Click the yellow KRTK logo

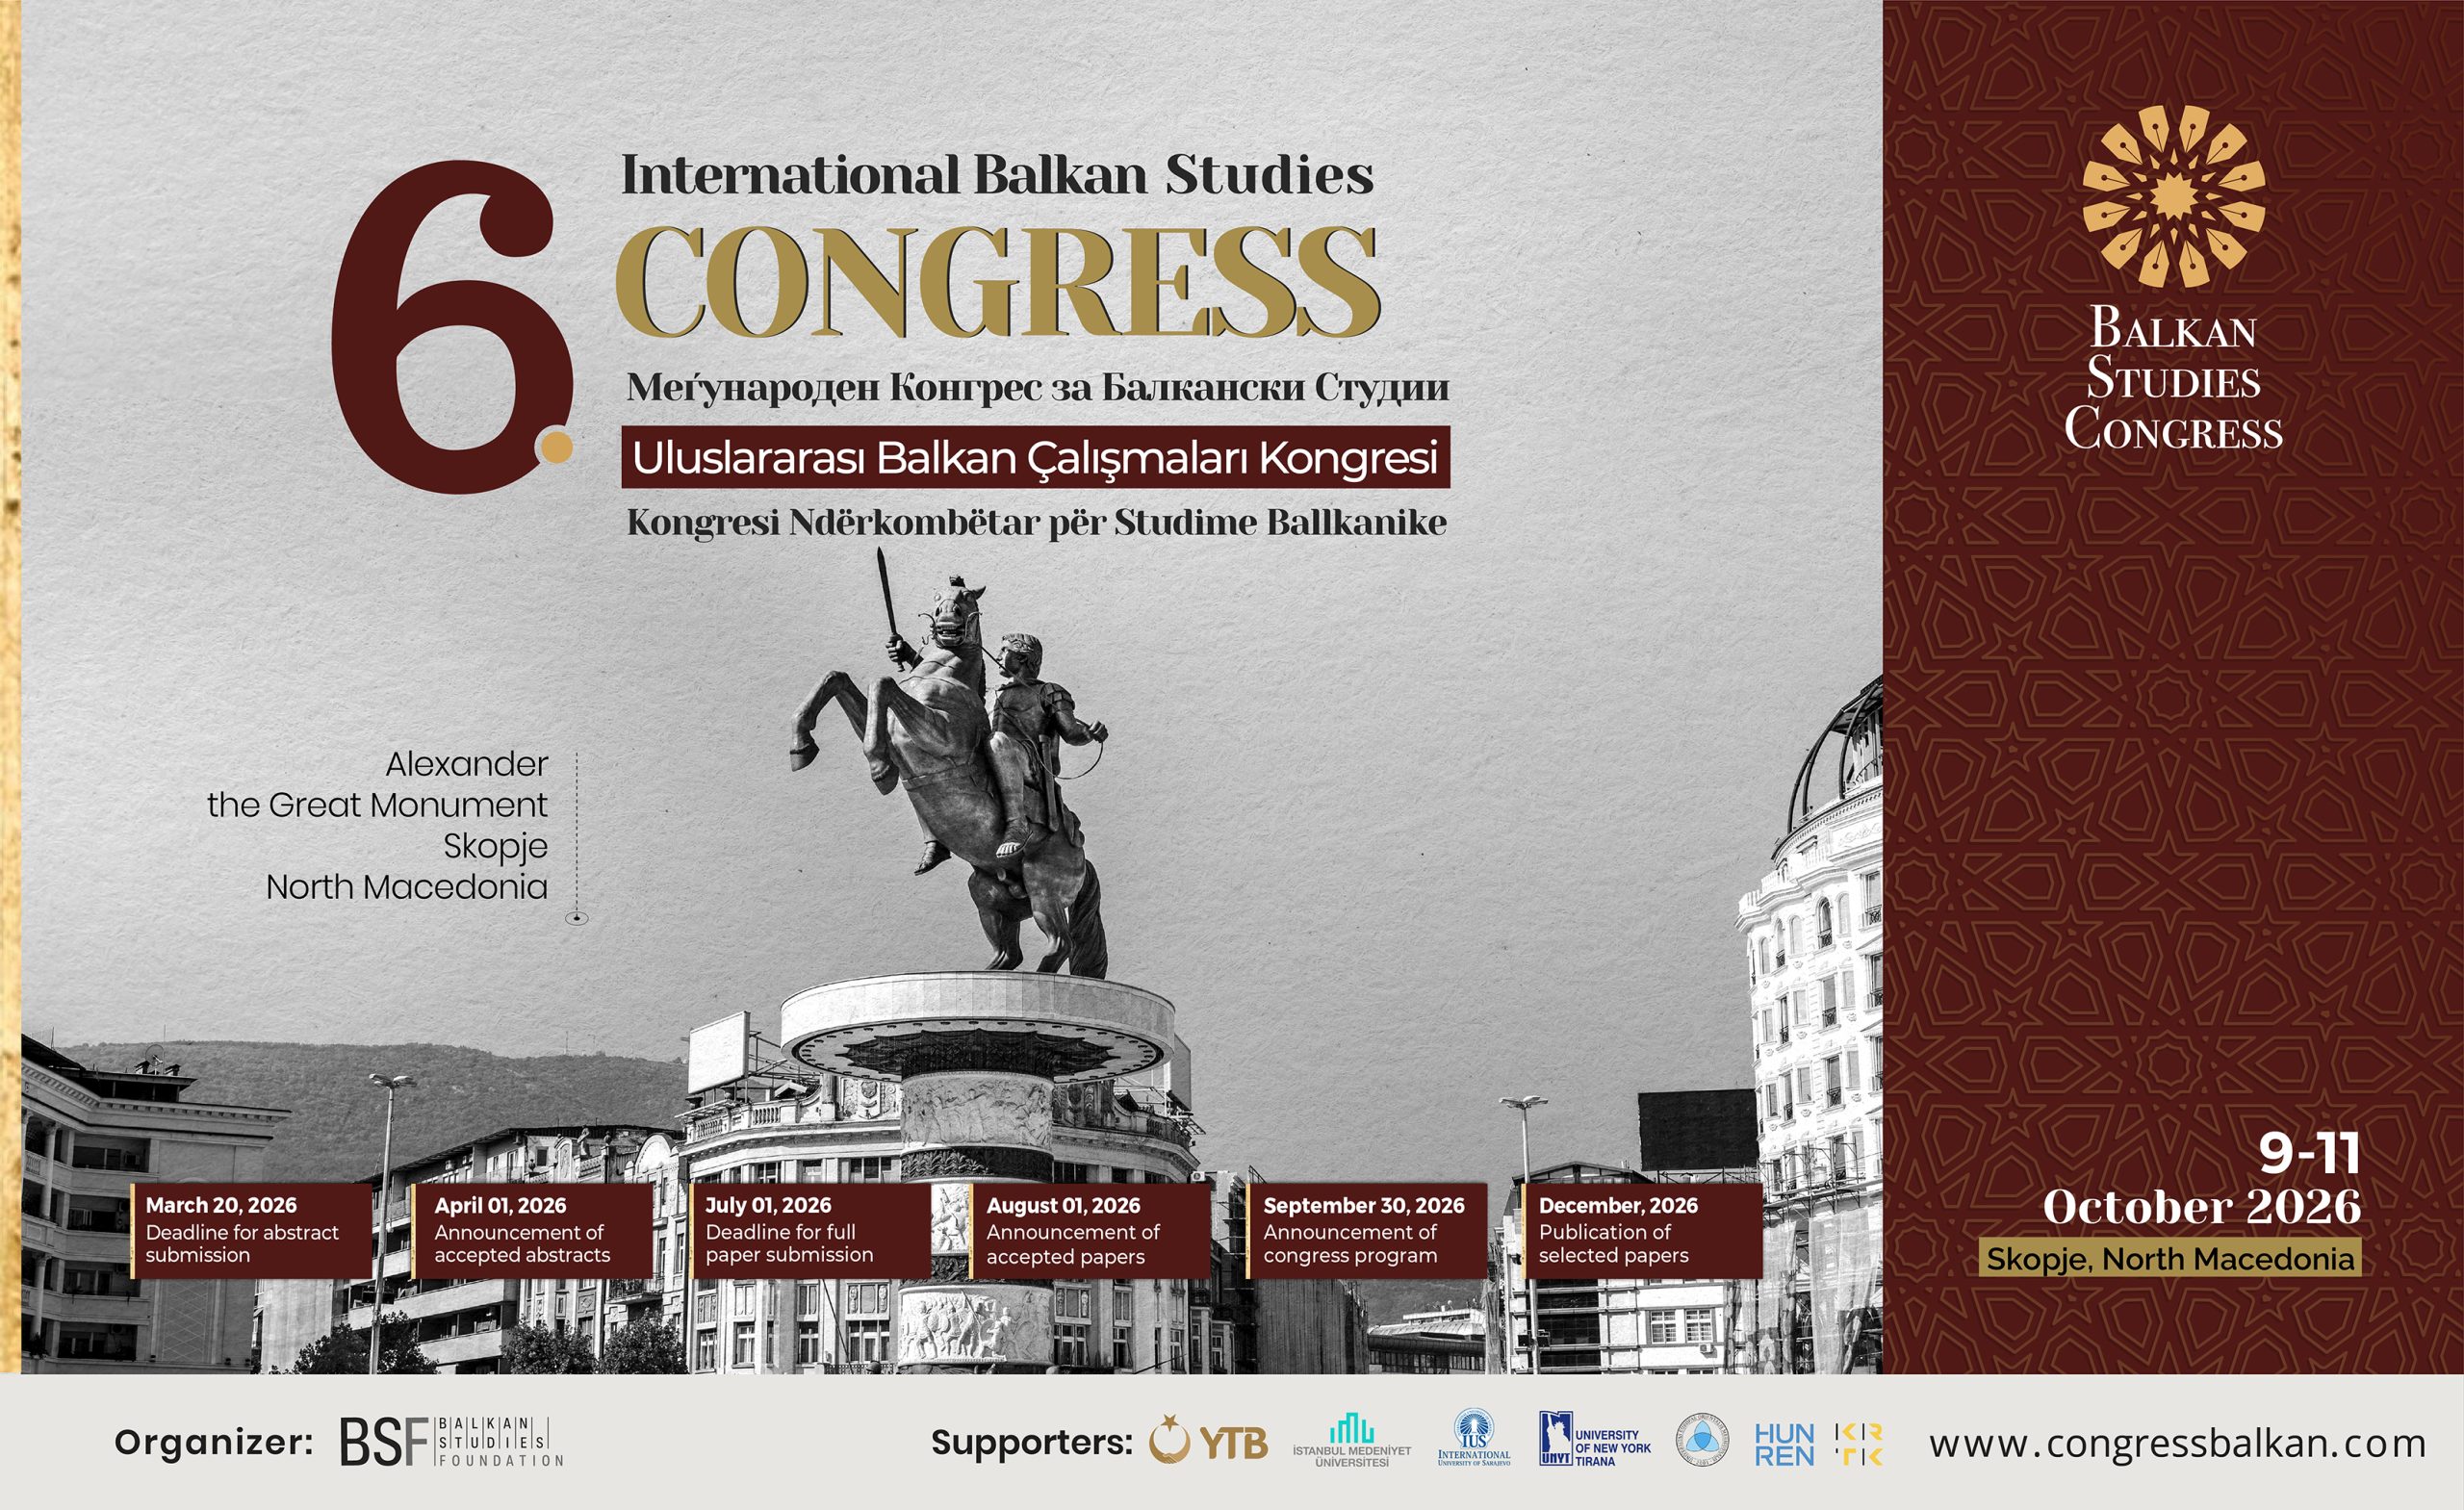point(1859,1444)
